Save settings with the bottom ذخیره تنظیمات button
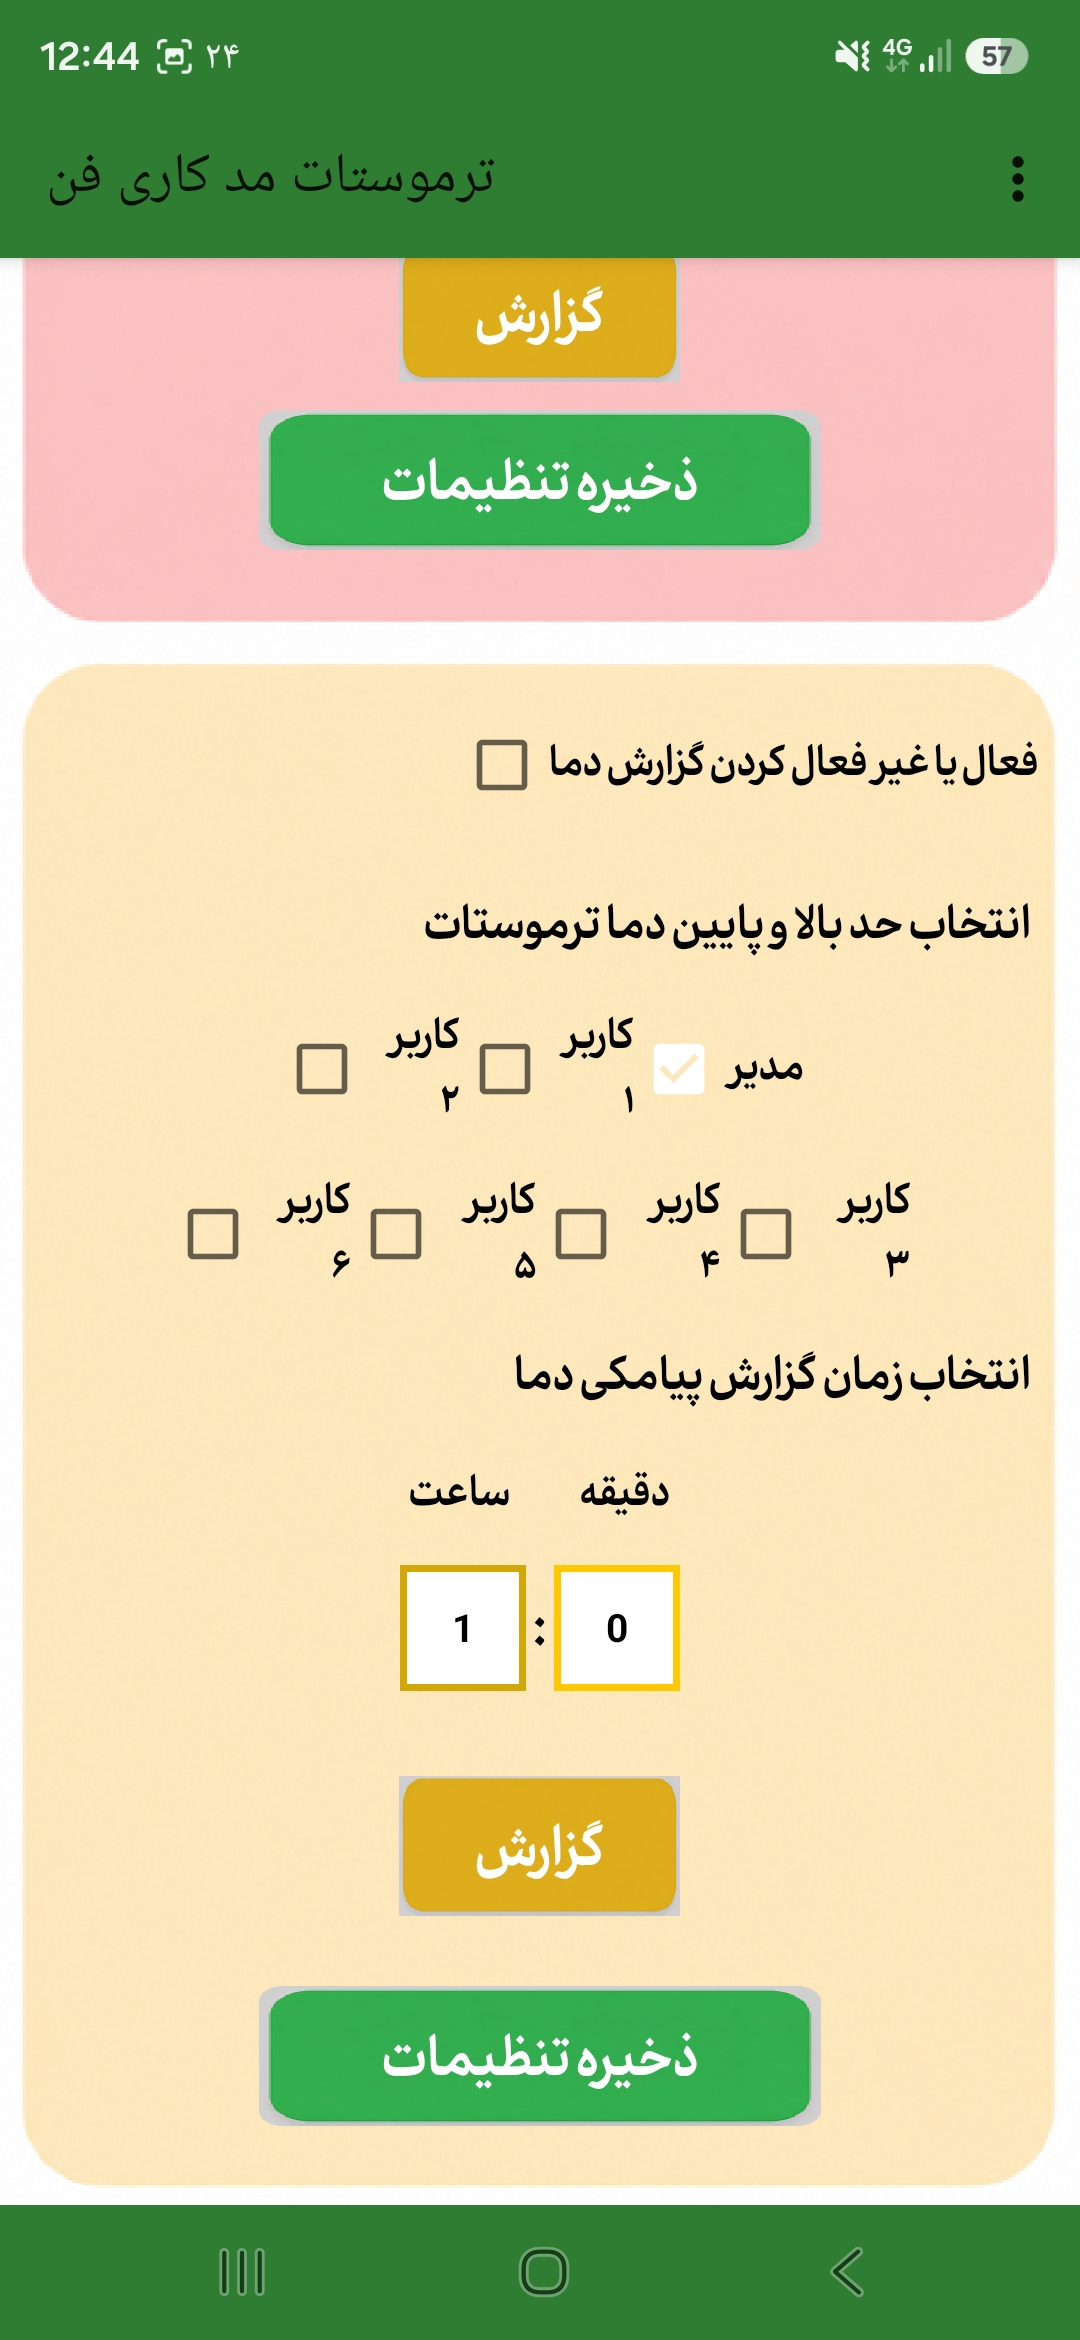The width and height of the screenshot is (1080, 2340). pos(540,2056)
